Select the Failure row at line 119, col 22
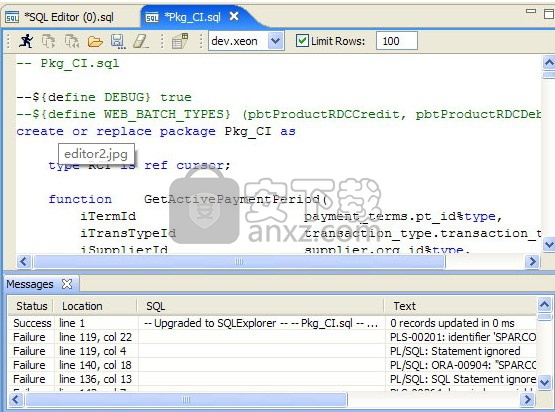 [x=272, y=337]
